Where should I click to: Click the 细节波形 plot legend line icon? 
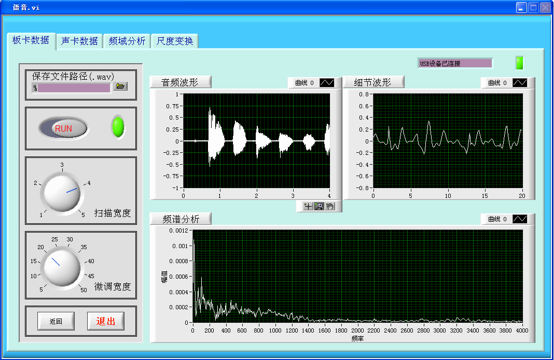(x=520, y=83)
